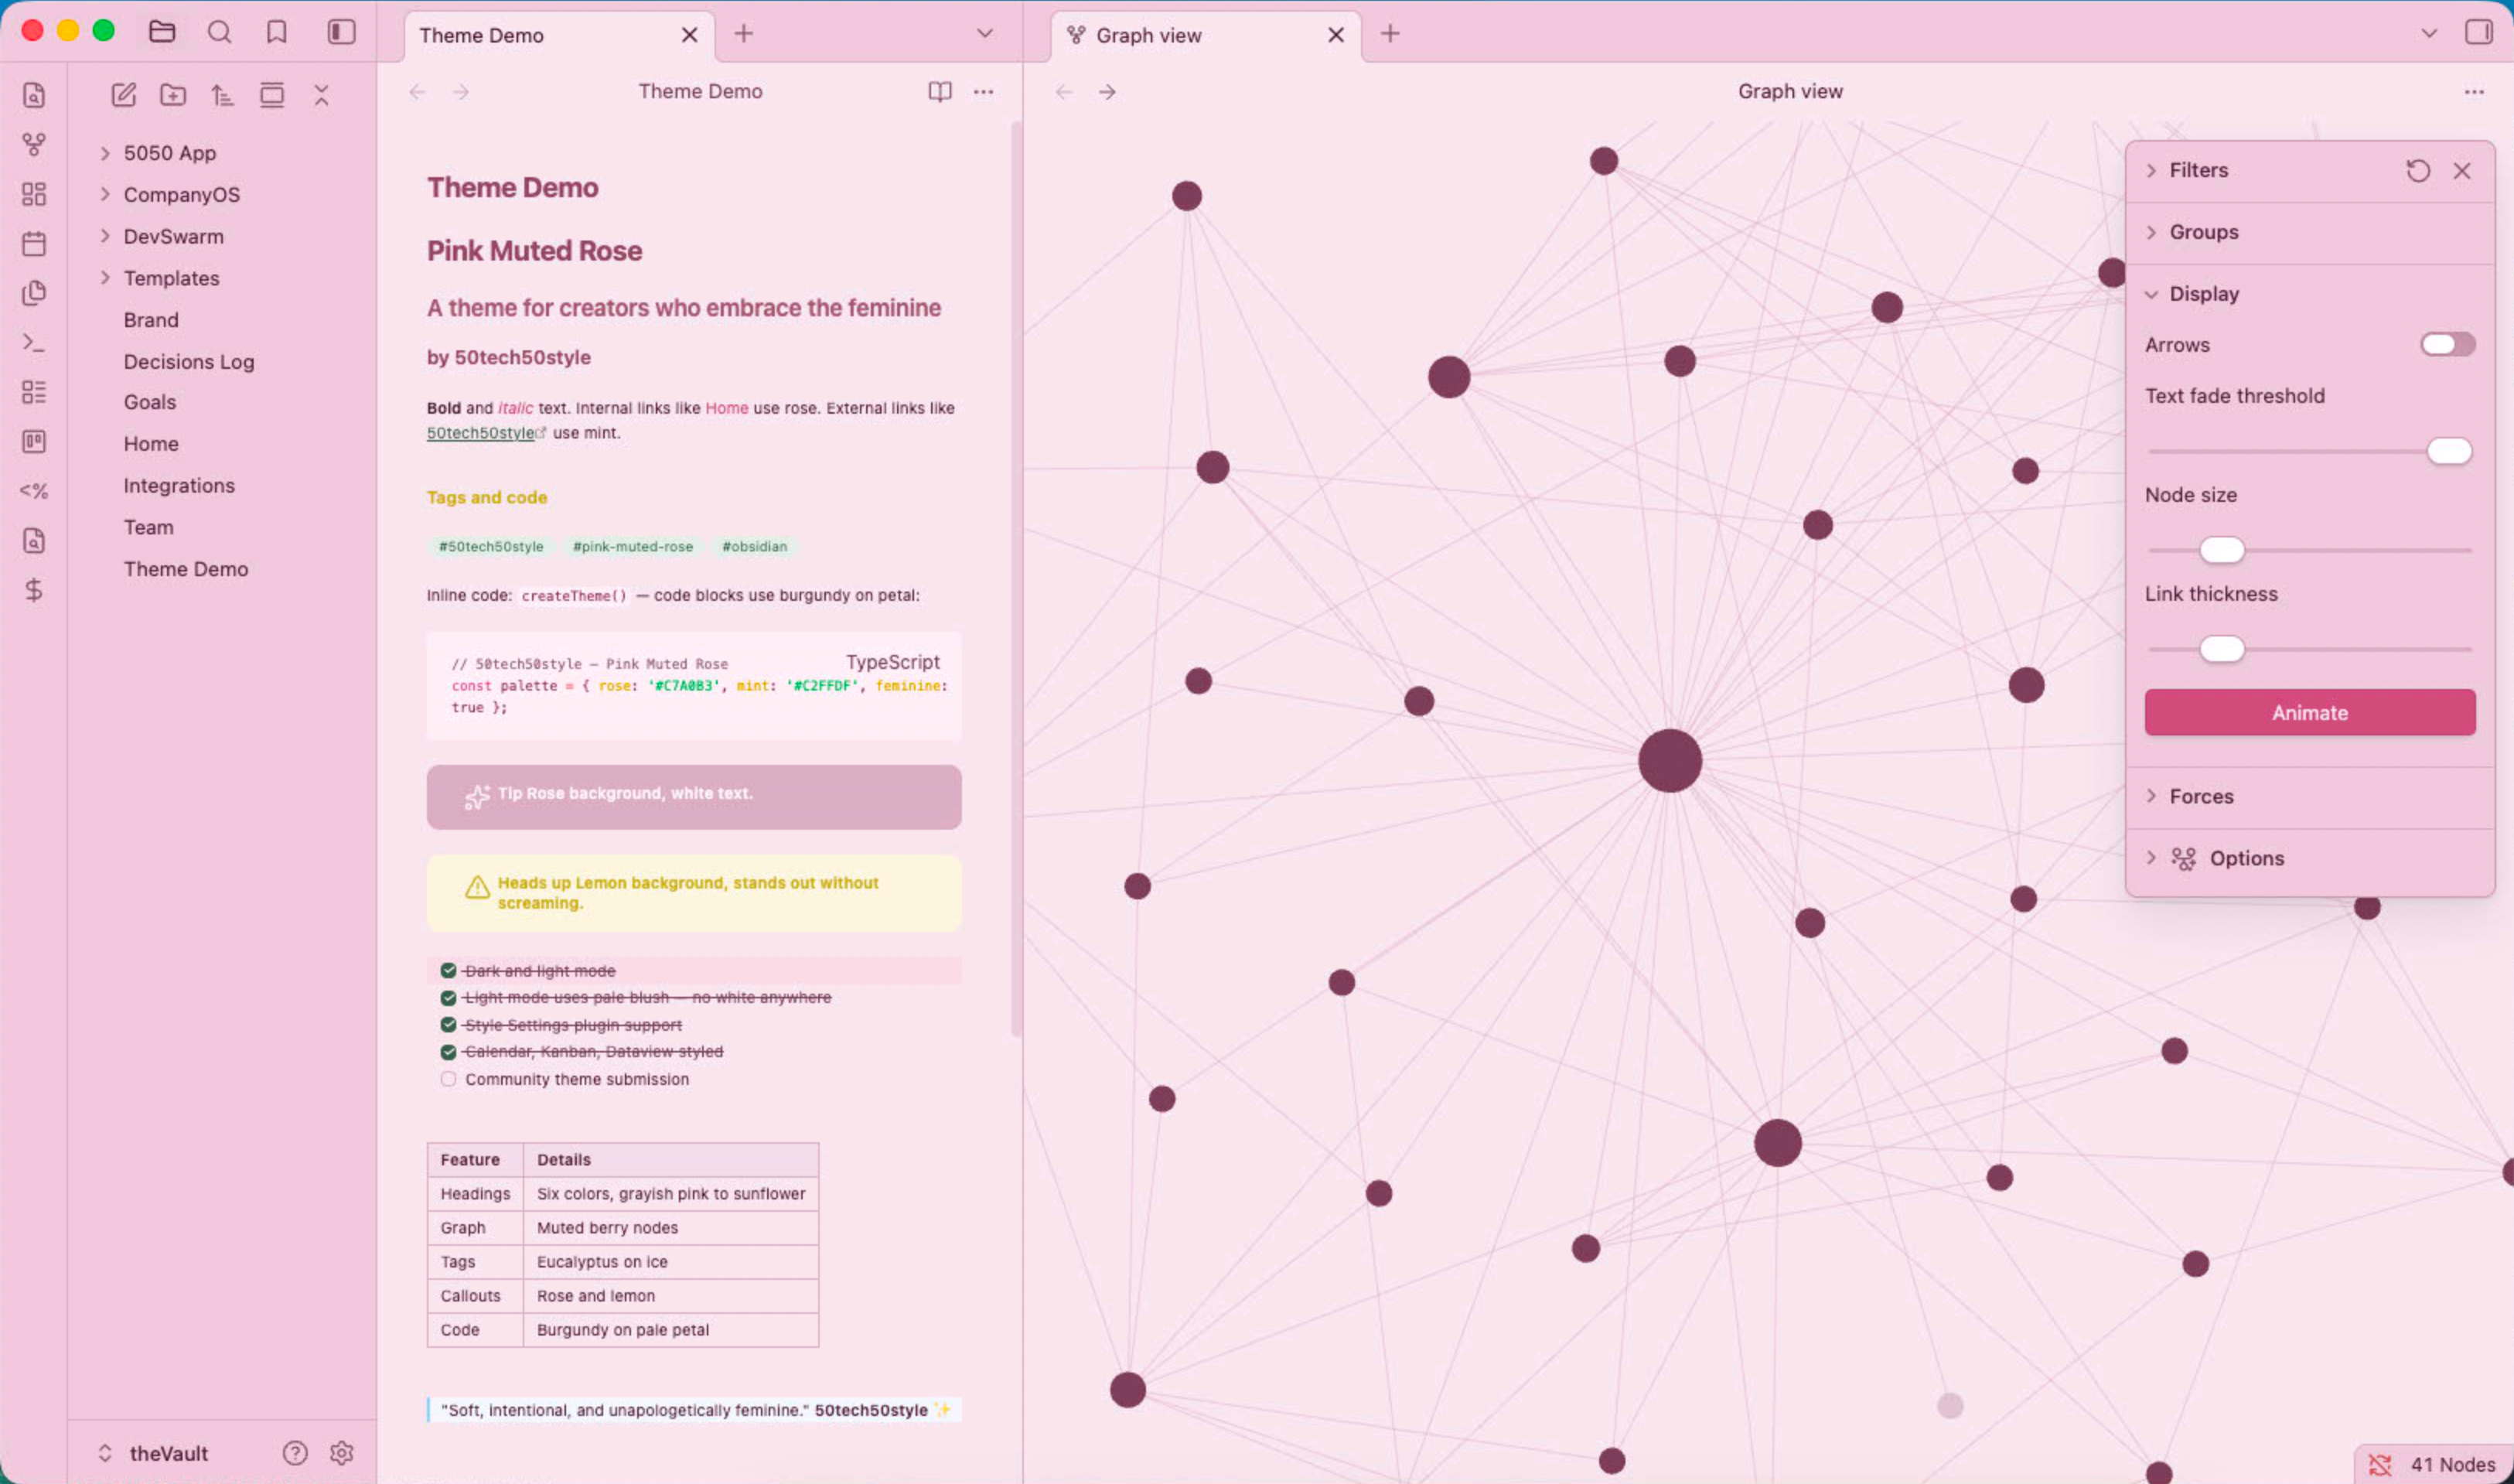
Task: Toggle the Arrows switch
Action: pos(2448,345)
